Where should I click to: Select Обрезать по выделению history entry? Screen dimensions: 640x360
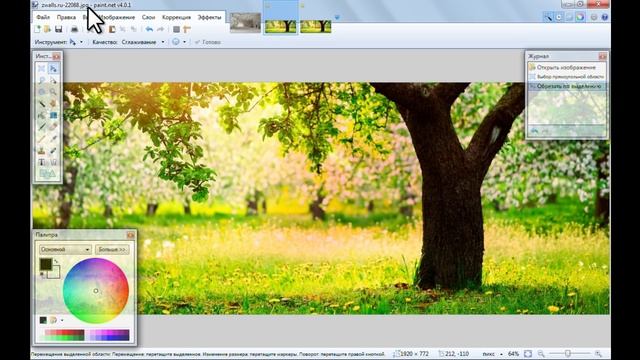click(566, 86)
